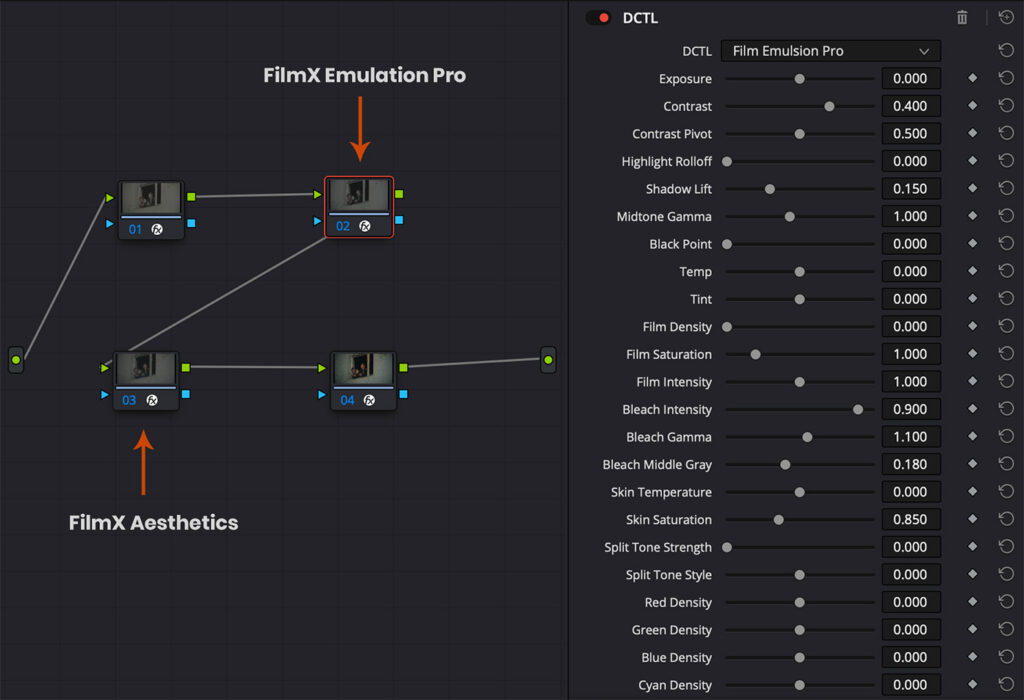Reset the Green Density parameter
Screen dimensions: 1024x700
coord(1006,629)
